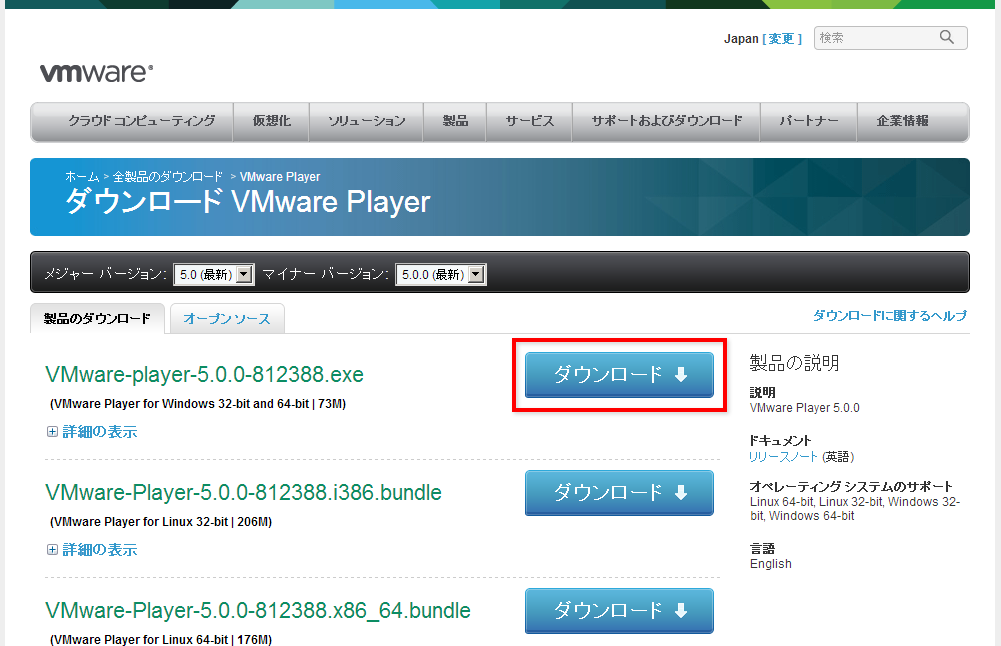The image size is (1001, 646).
Task: Download the x86_64.bundle Linux 64-bit file
Action: point(619,611)
